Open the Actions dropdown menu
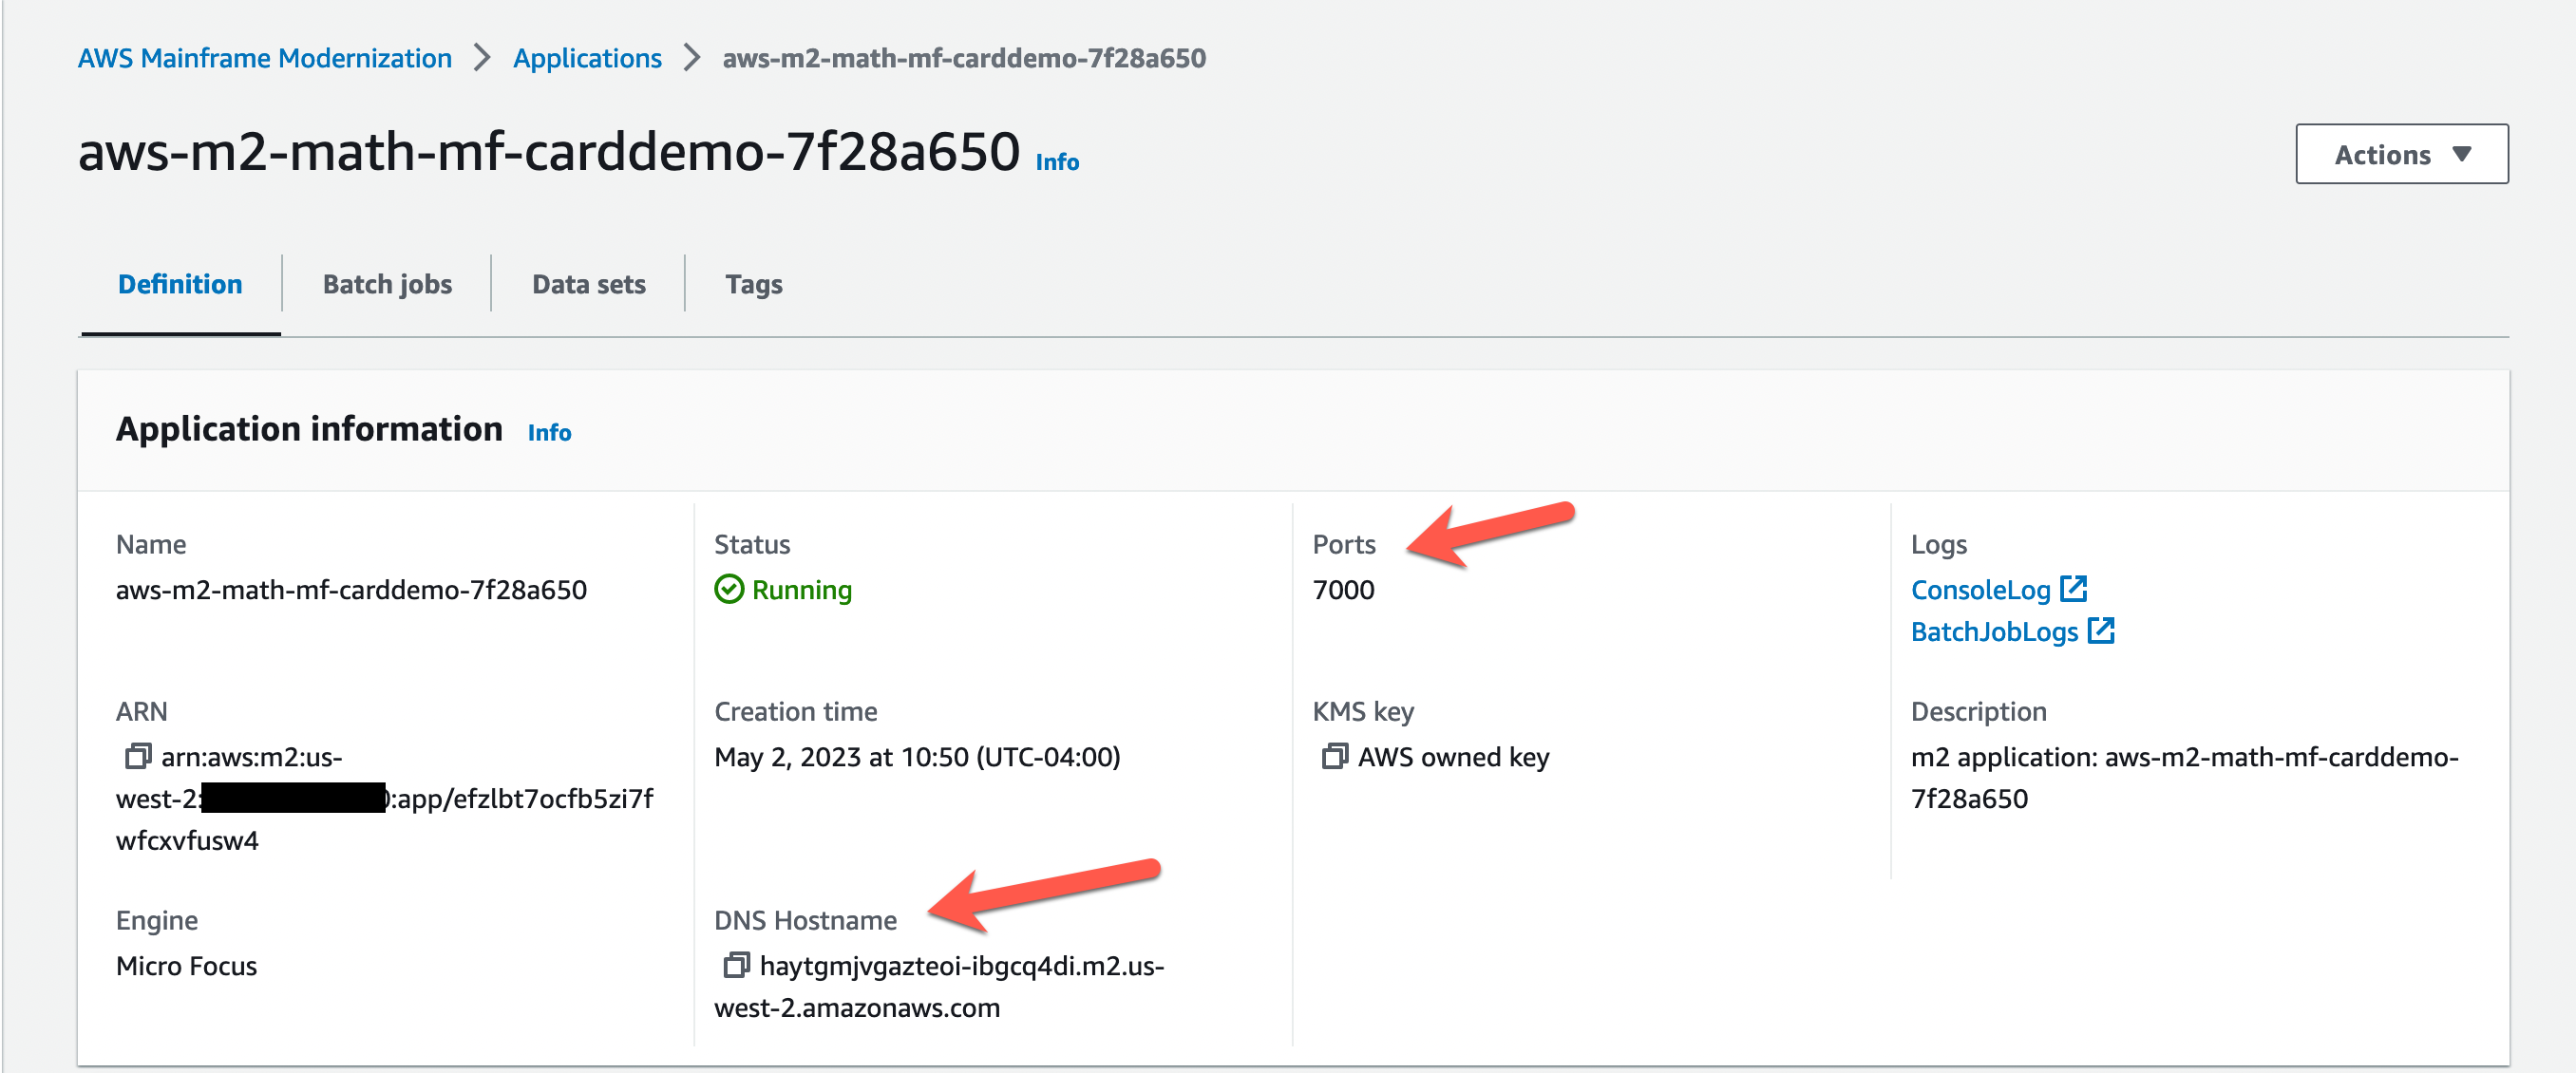Screen dimensions: 2576x1073 pyautogui.click(x=2401, y=154)
